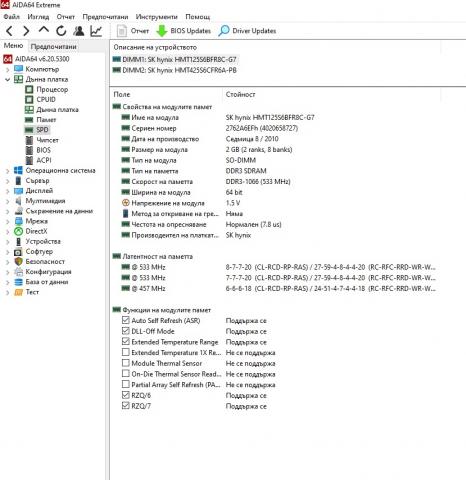
Task: Toggle the Partial Array Self Refresh checkbox
Action: tap(125, 384)
